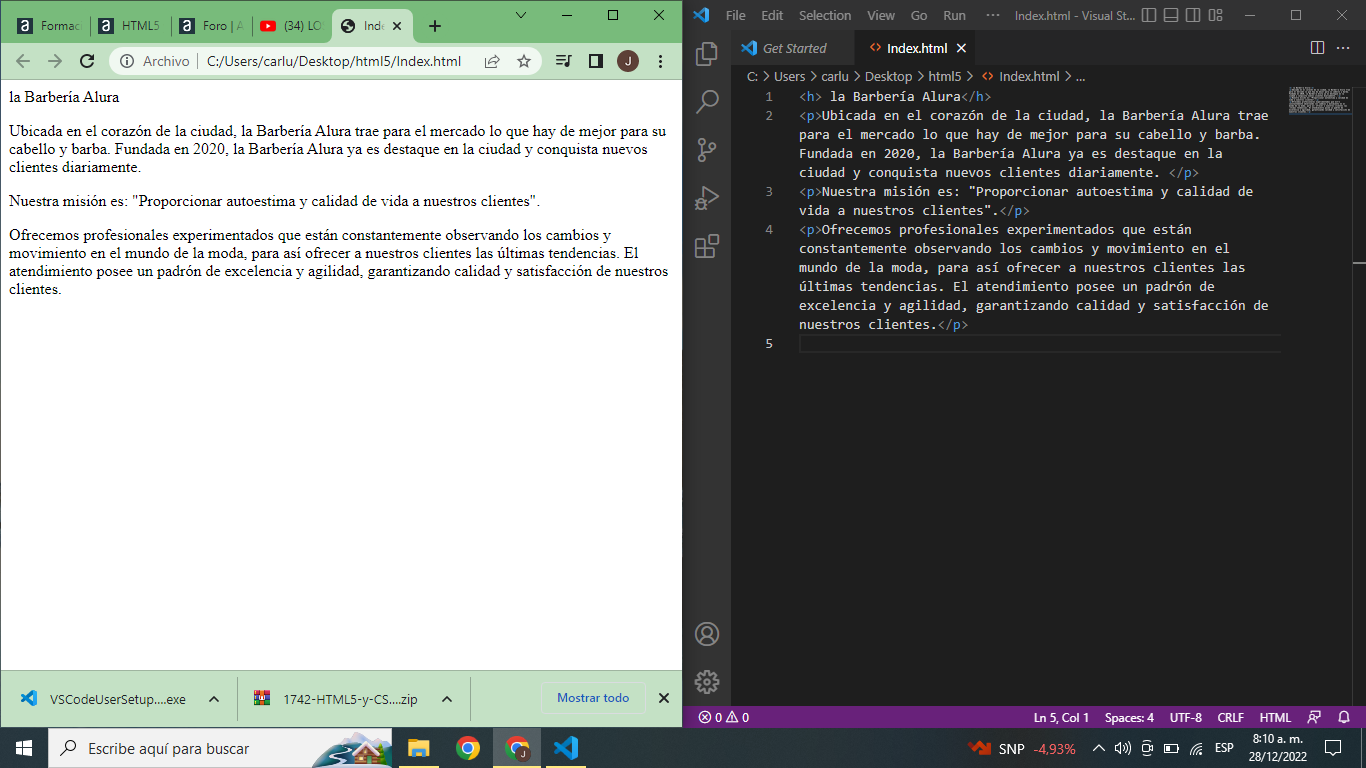Go forward in Chrome
1366x768 pixels.
tap(55, 61)
